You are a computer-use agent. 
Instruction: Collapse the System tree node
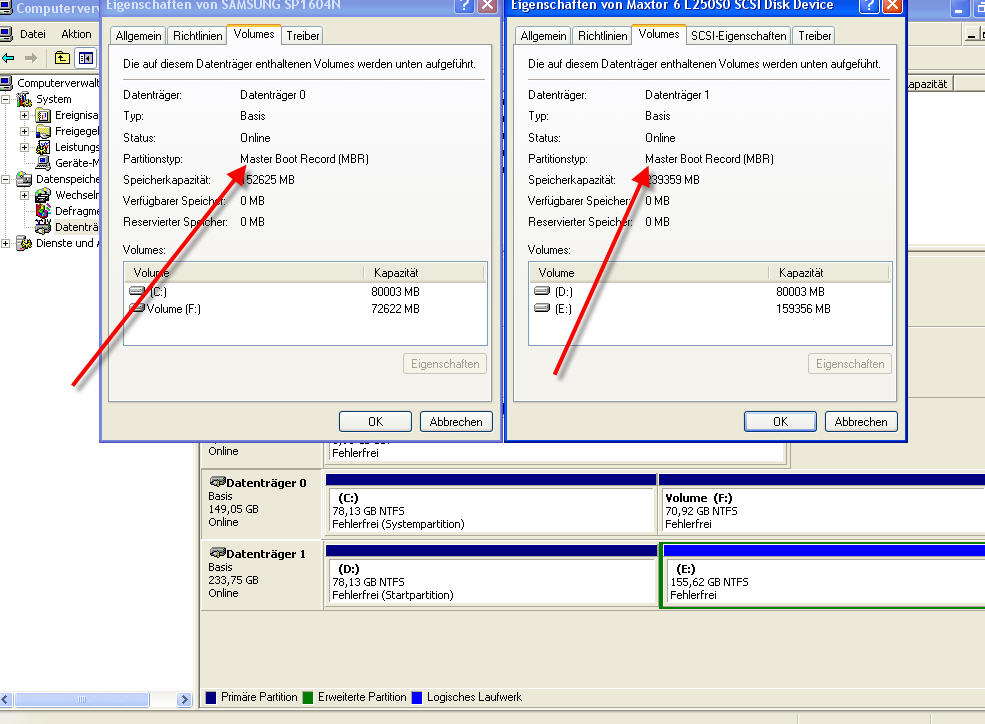[x=6, y=99]
